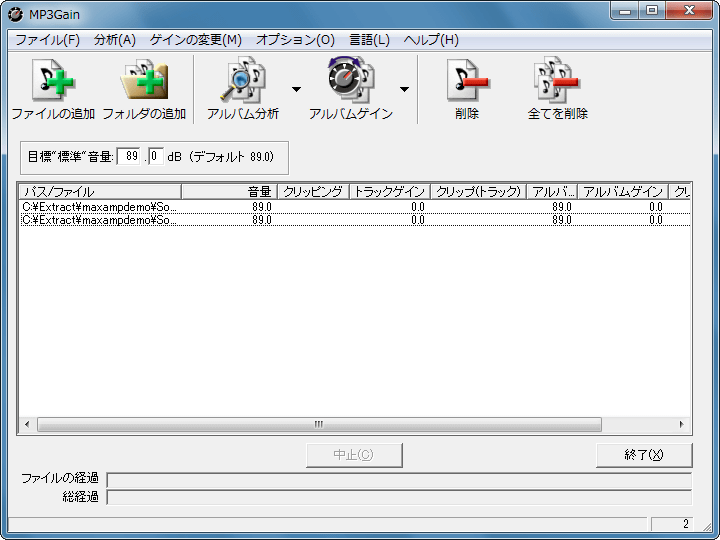
Task: Click second row's album gain value 0.0
Action: pyautogui.click(x=656, y=220)
